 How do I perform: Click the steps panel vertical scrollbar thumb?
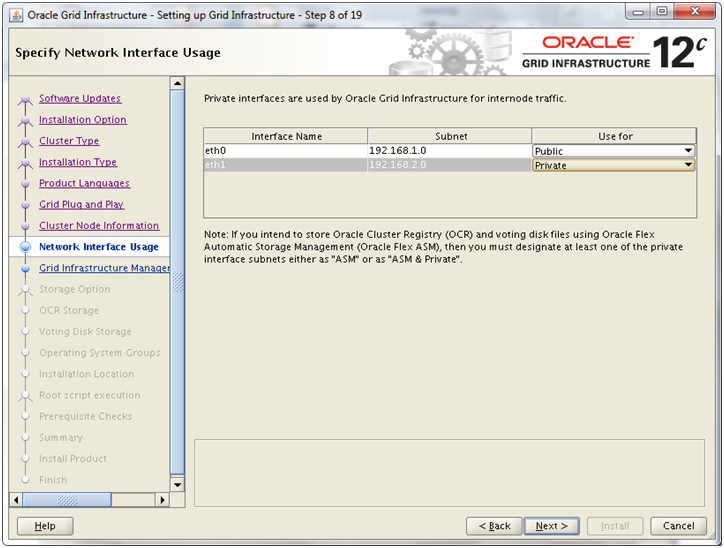click(x=177, y=282)
